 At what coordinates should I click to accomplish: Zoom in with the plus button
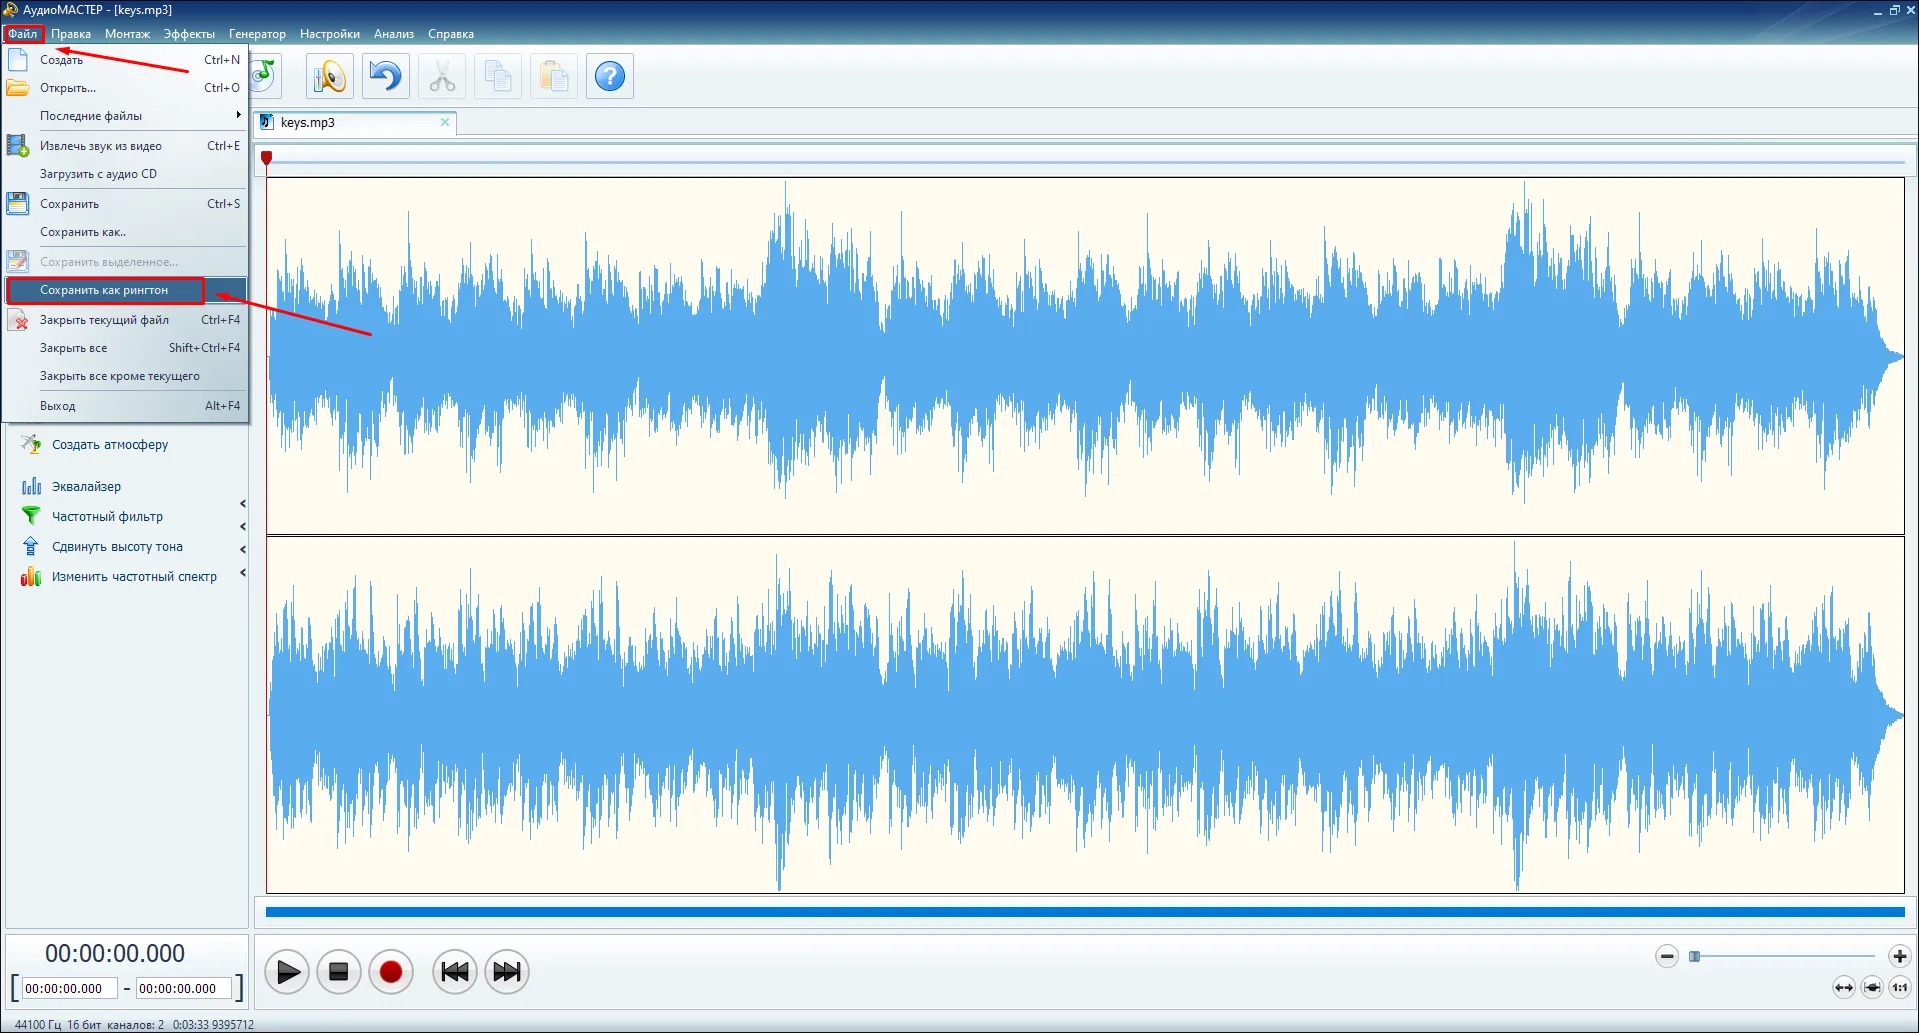click(1900, 957)
